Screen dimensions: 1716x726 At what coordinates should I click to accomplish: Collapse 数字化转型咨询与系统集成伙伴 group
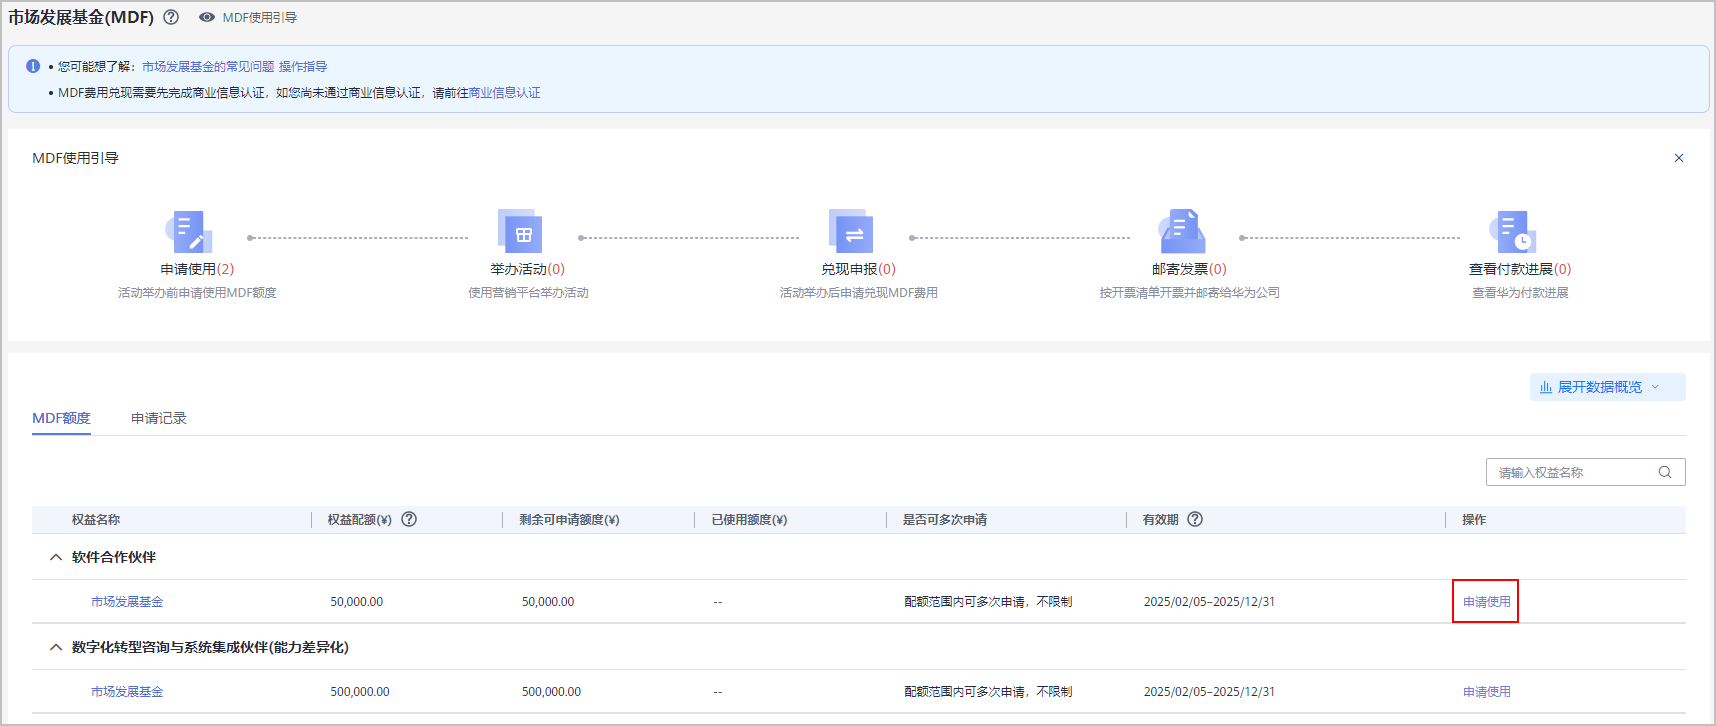point(56,647)
